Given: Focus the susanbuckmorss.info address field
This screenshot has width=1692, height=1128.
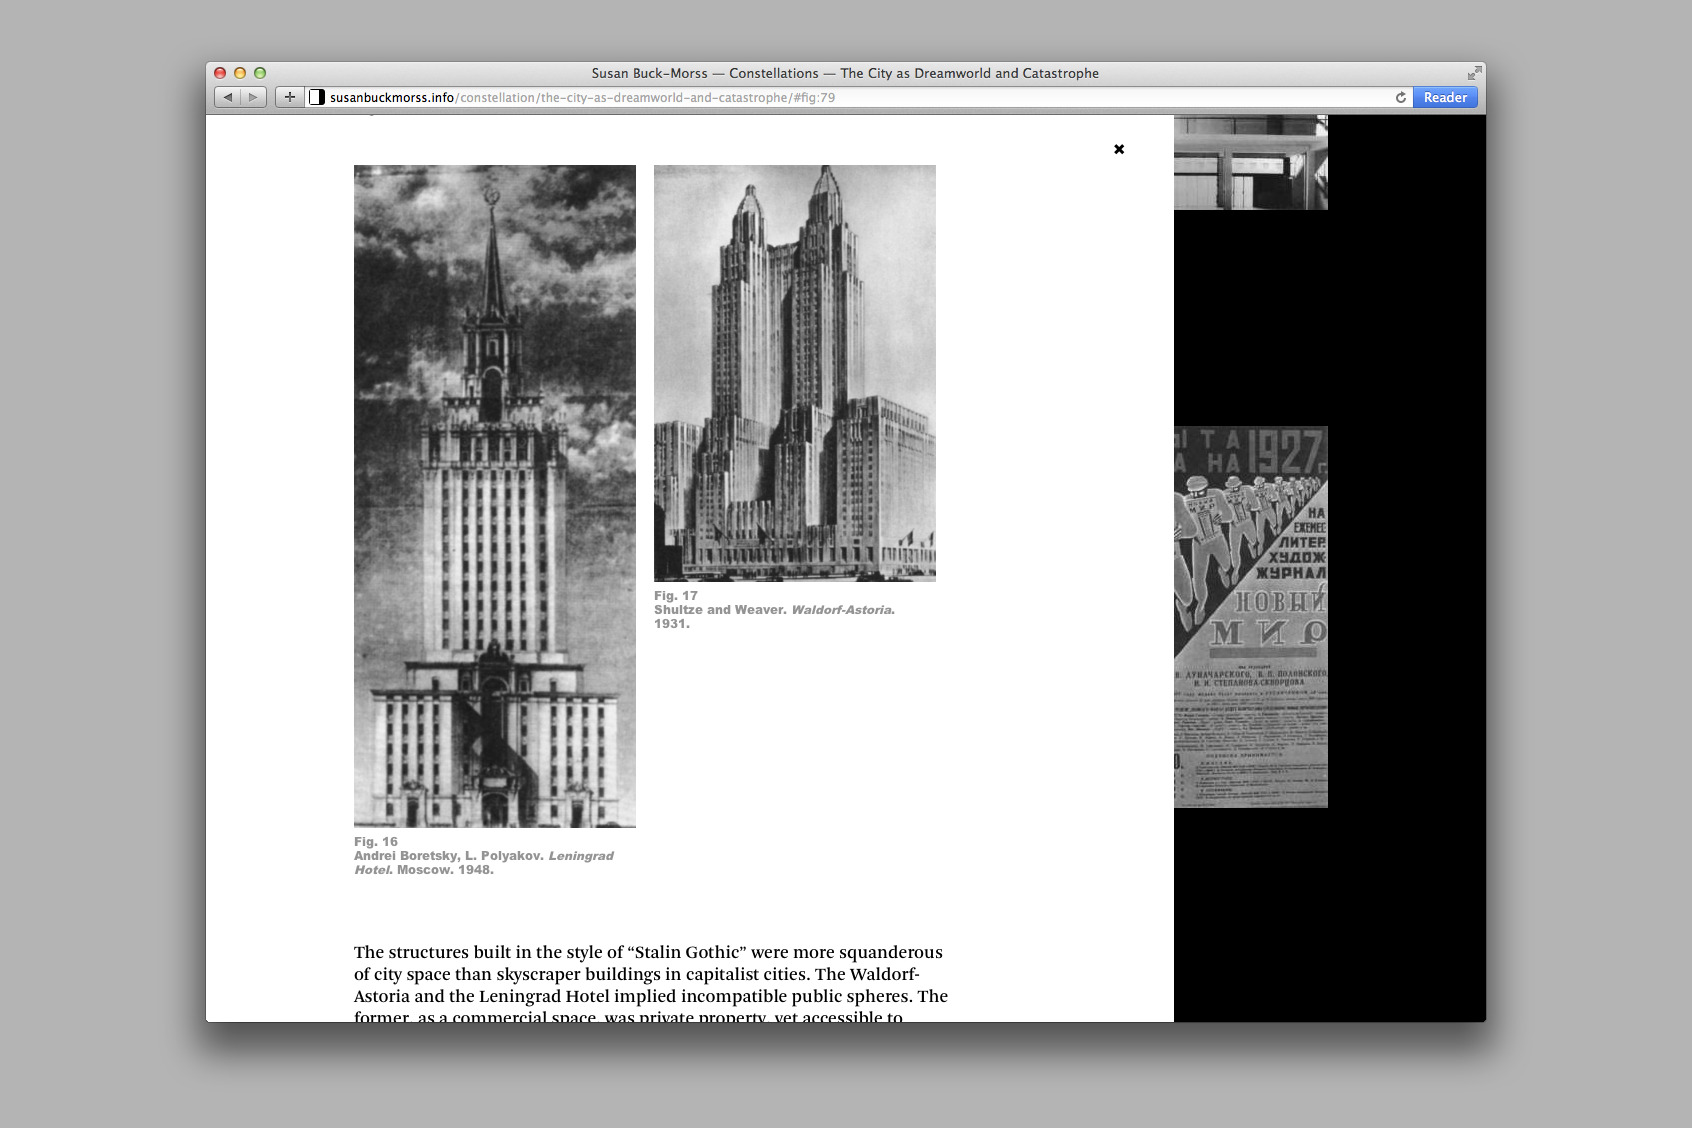Looking at the screenshot, I should coord(700,97).
